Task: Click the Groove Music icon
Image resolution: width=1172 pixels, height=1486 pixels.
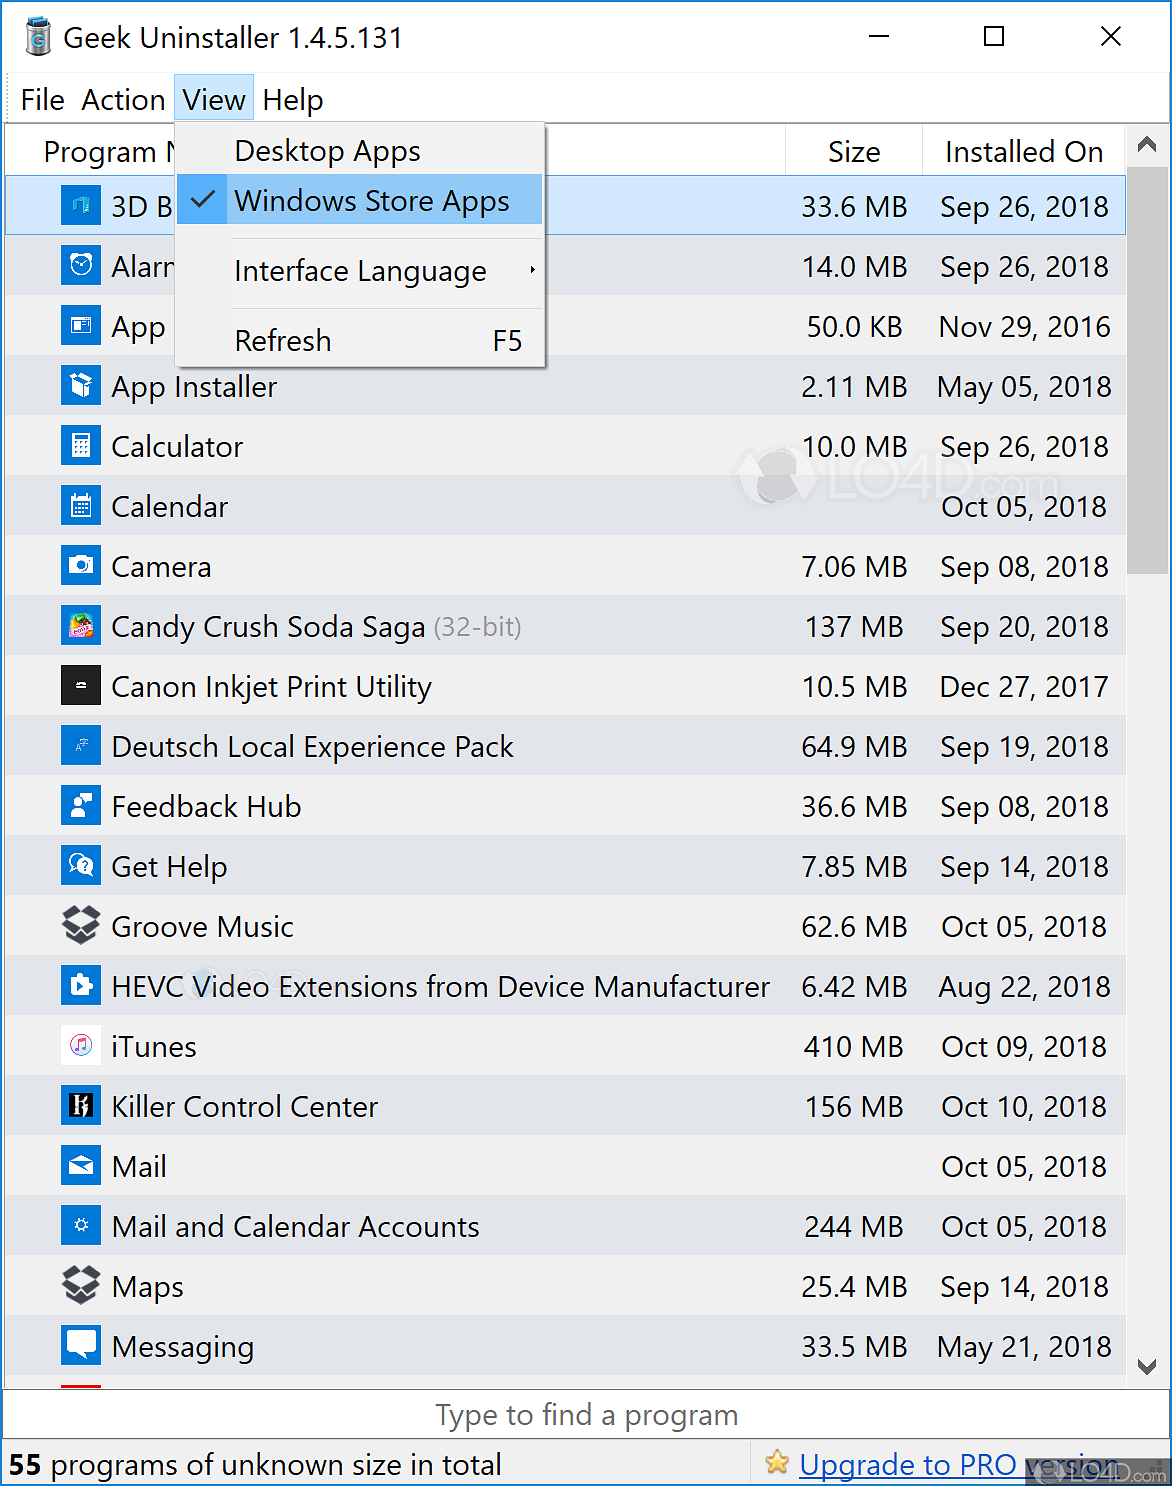Action: 80,926
